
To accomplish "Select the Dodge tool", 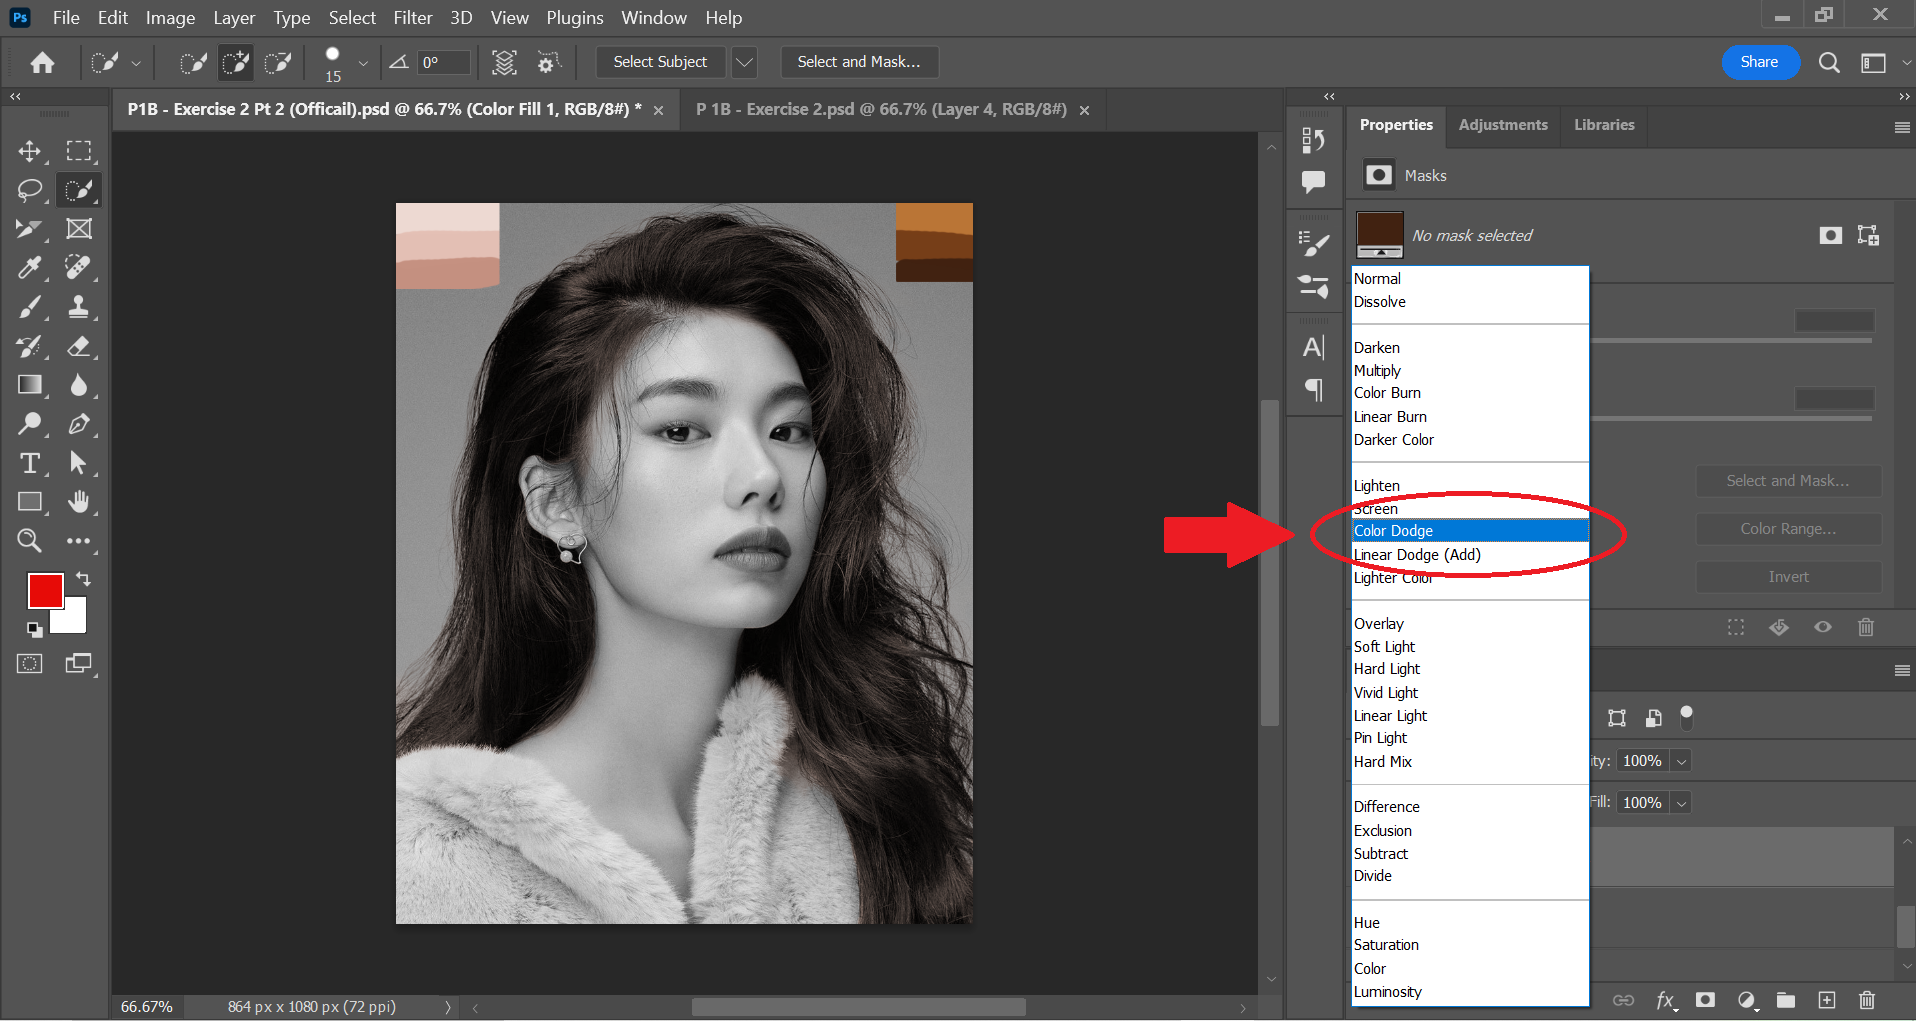I will point(30,424).
